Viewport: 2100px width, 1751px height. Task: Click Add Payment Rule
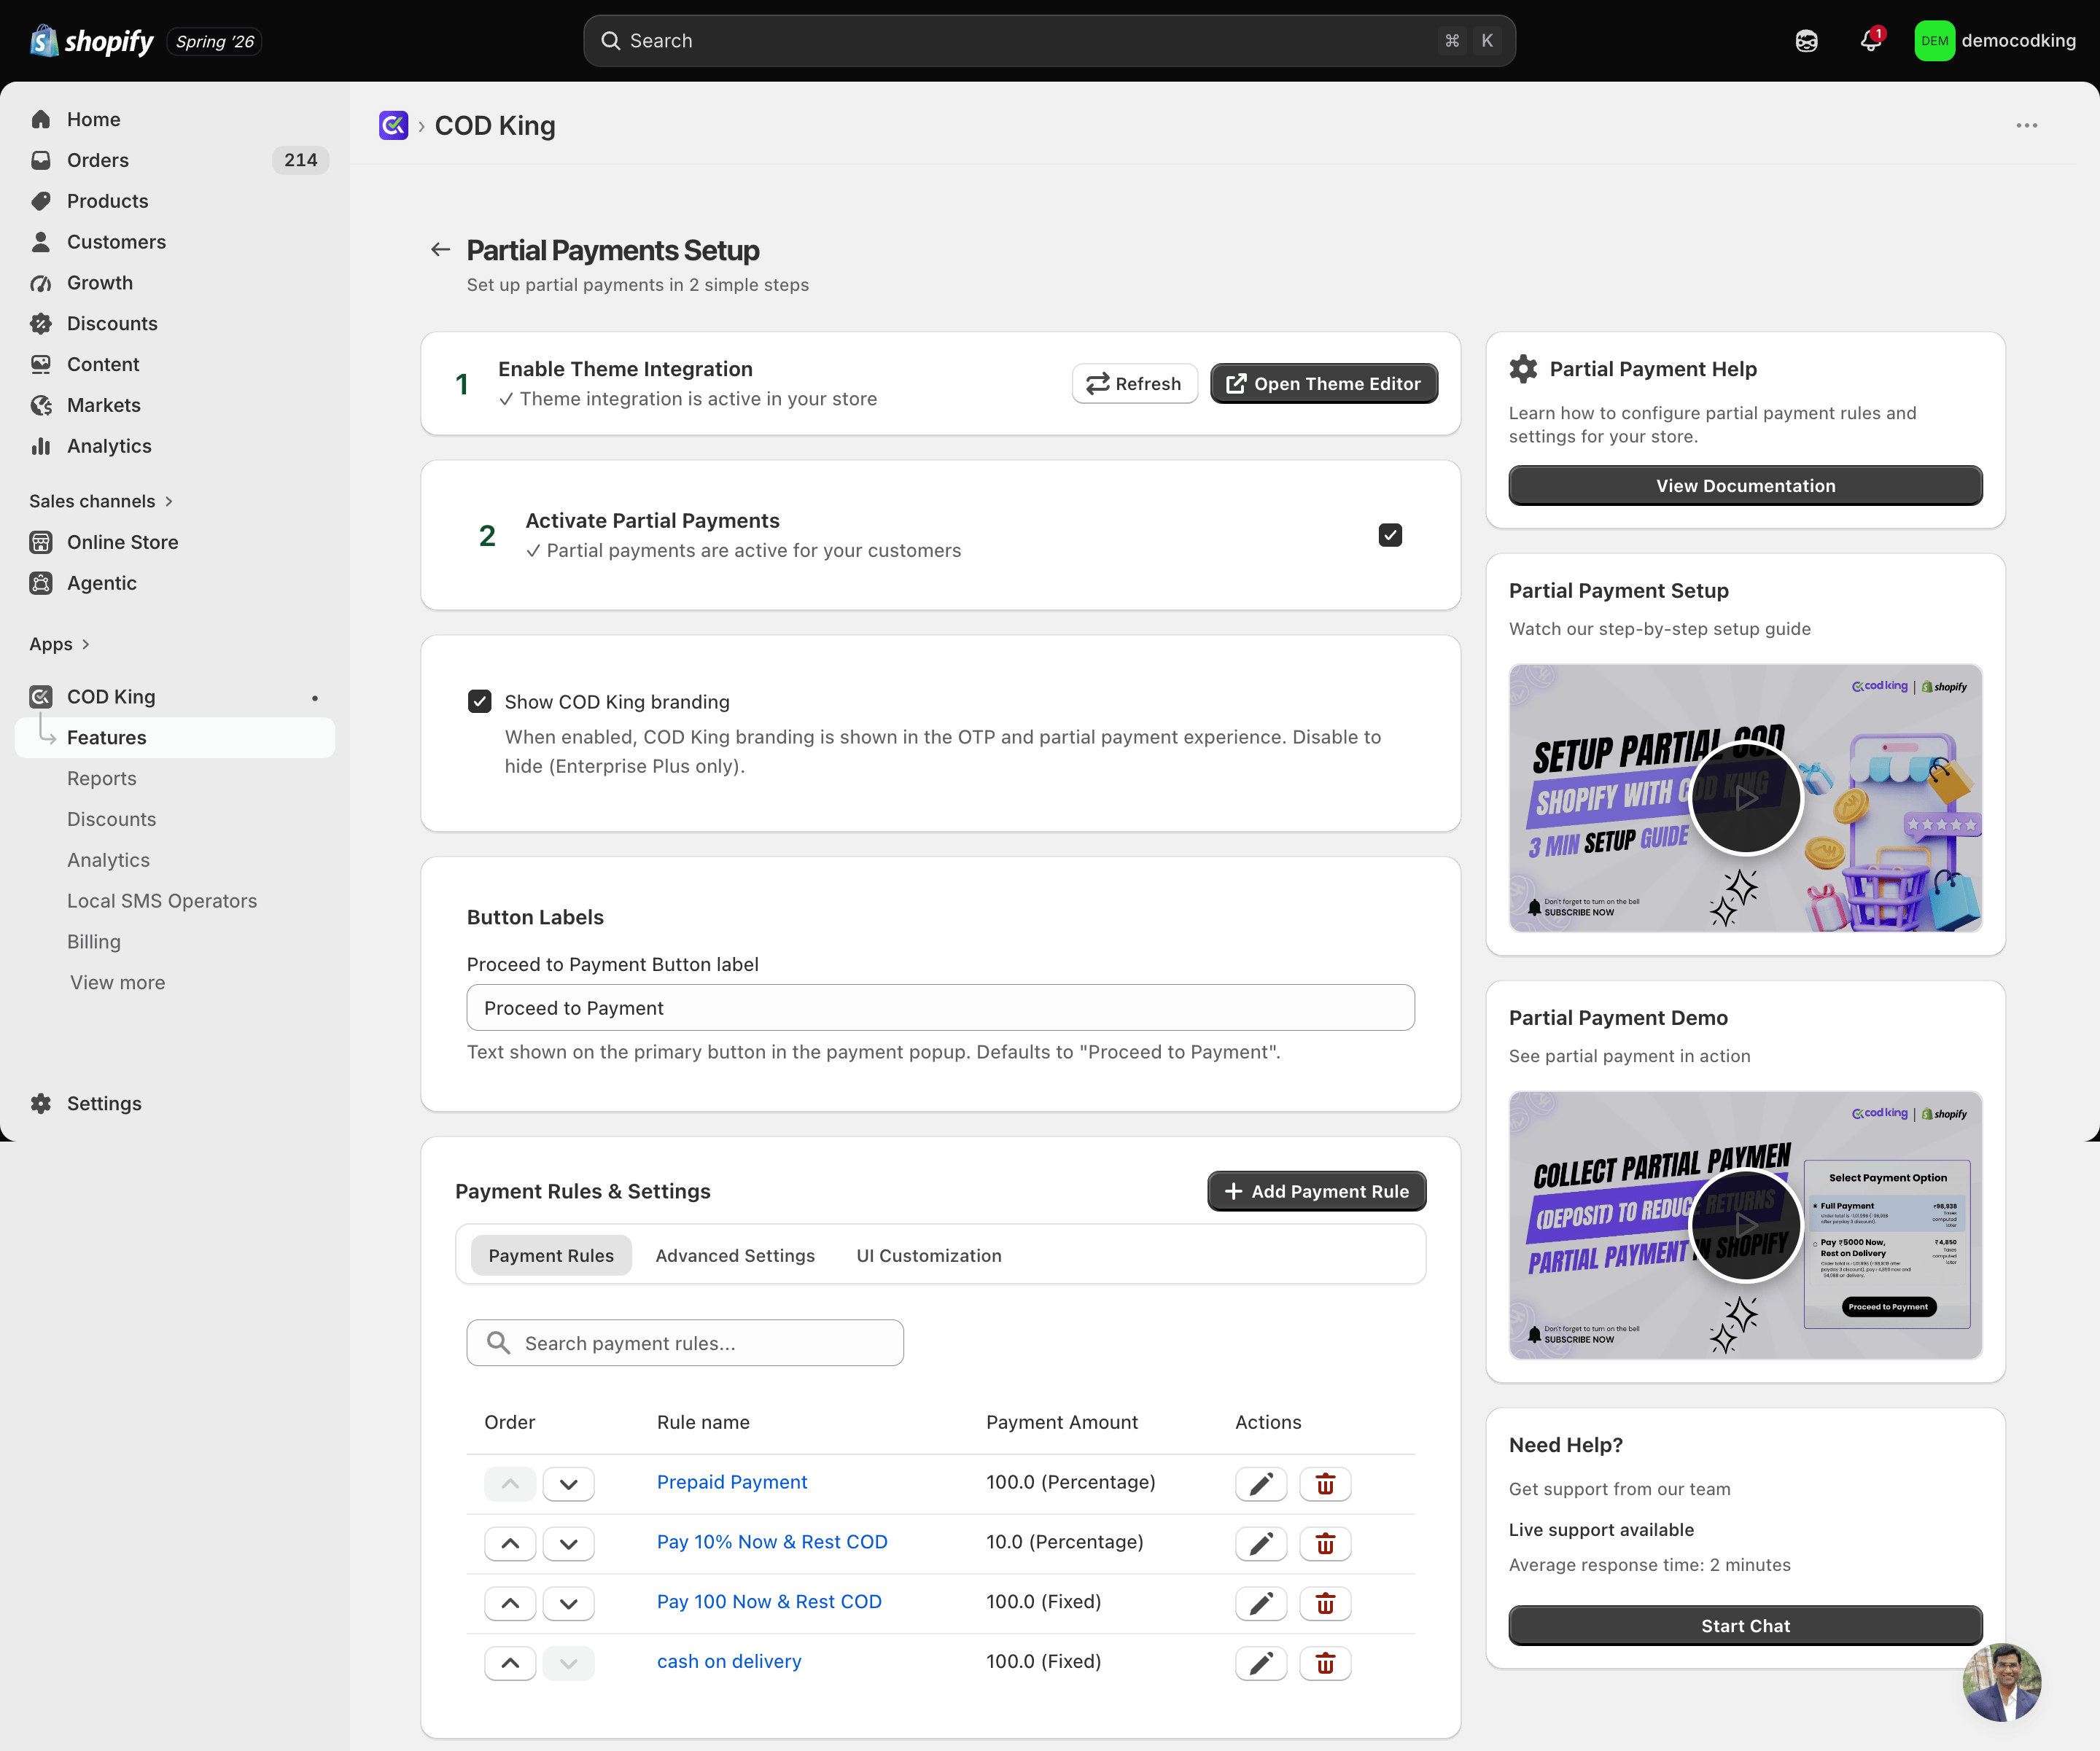[x=1316, y=1192]
